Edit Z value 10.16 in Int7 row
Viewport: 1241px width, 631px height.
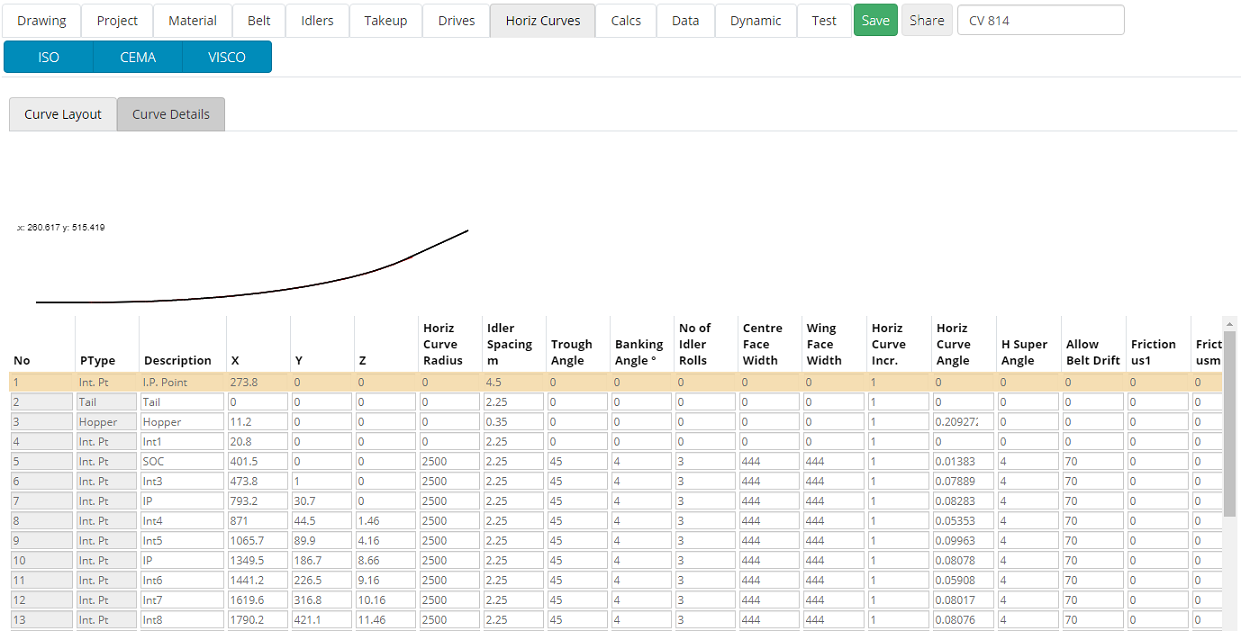[387, 600]
